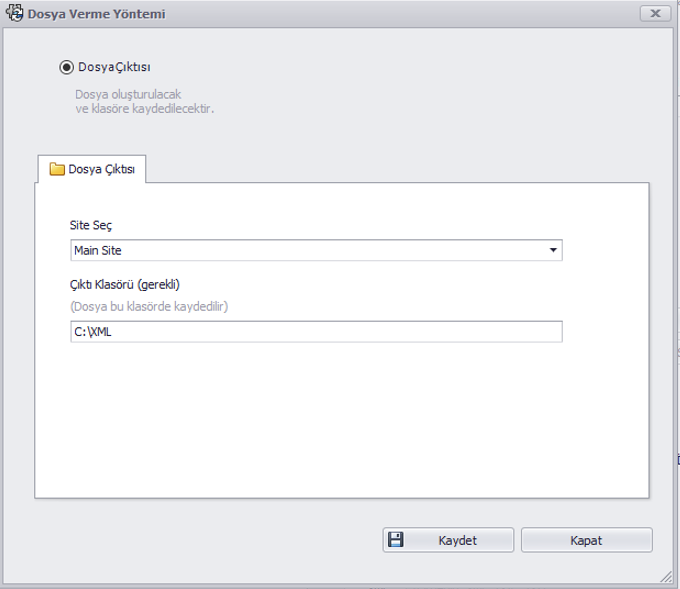Switch to the Dosya Çıktısı tab
The width and height of the screenshot is (680, 589).
click(x=92, y=169)
